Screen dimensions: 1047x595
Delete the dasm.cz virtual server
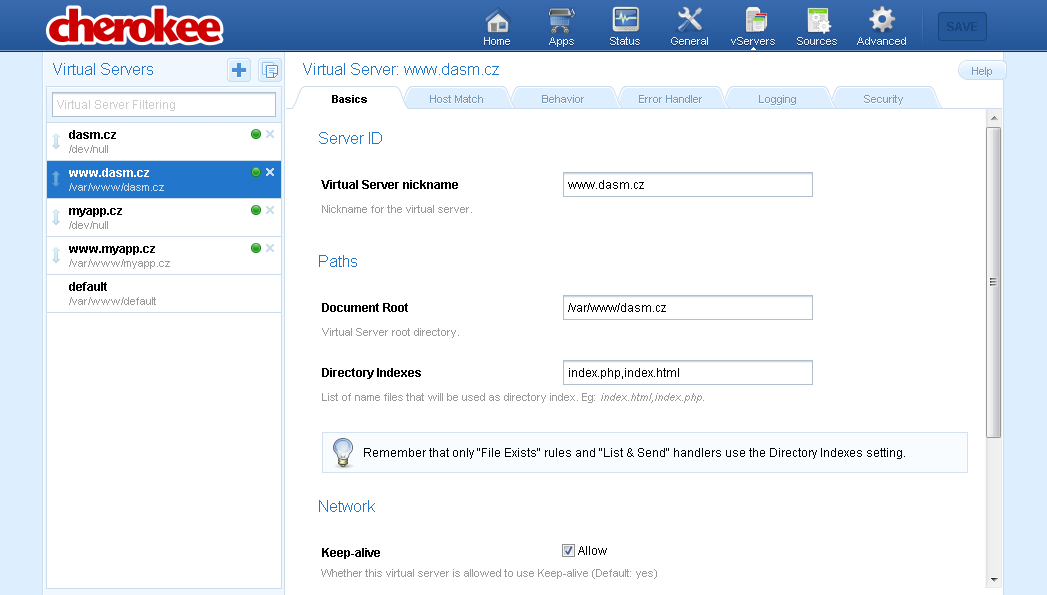[x=270, y=134]
